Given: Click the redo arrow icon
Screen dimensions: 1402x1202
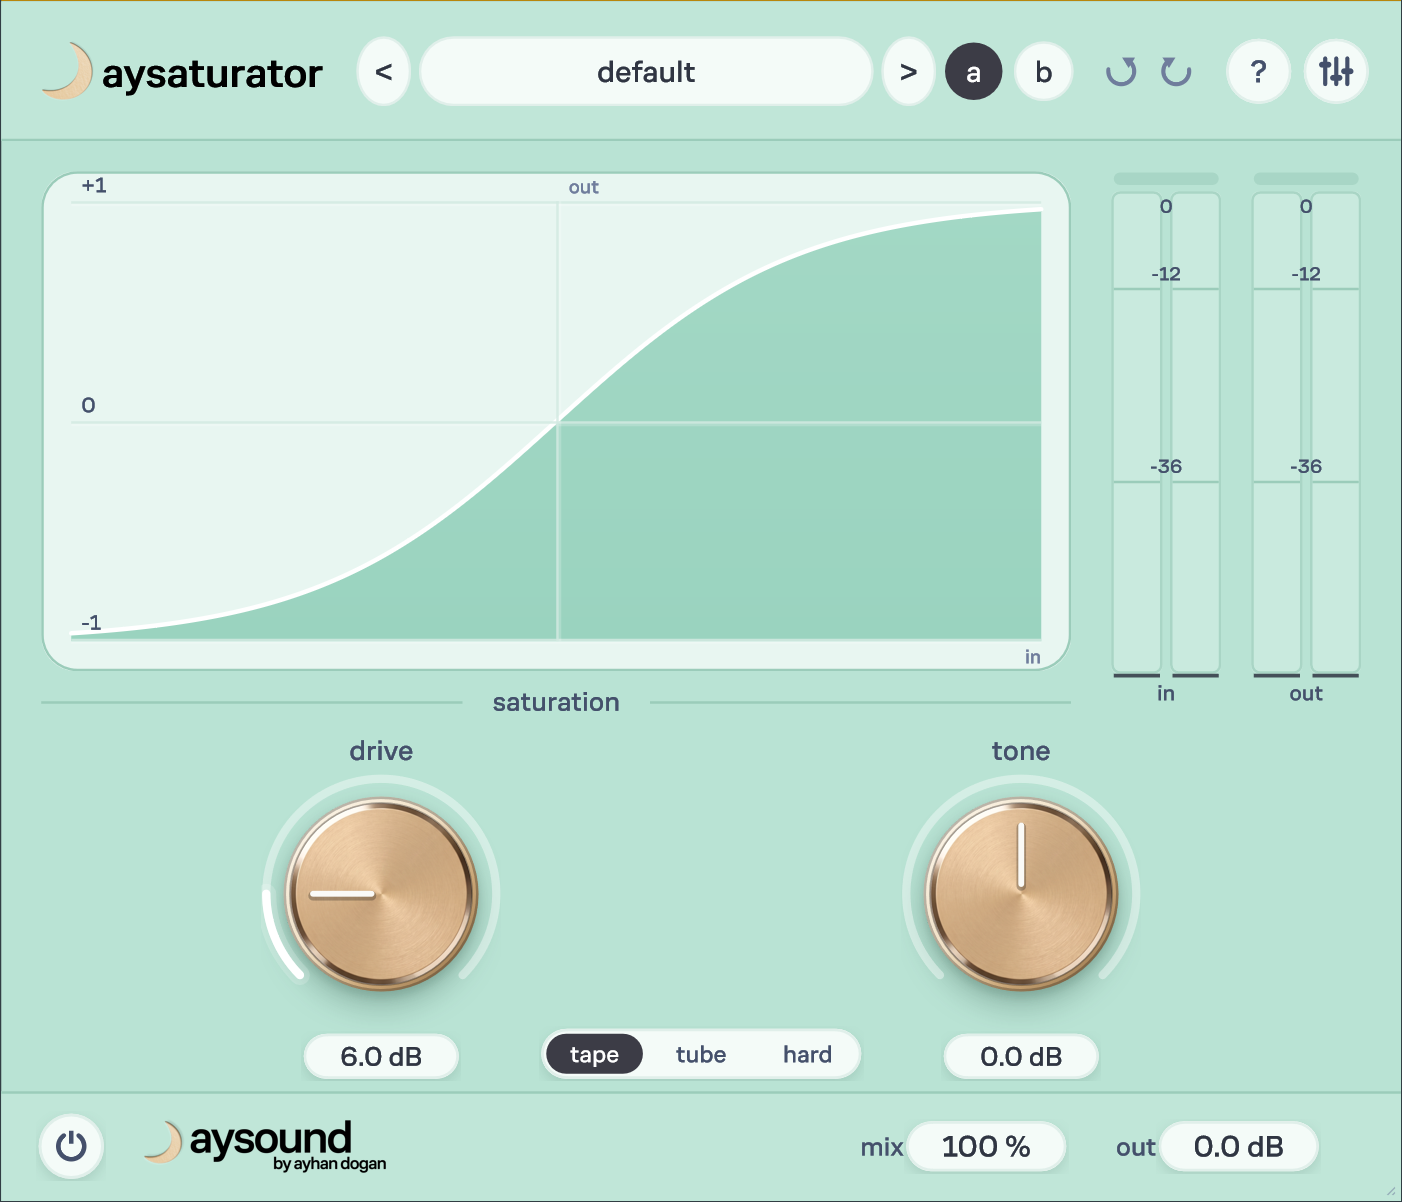Looking at the screenshot, I should (1176, 72).
